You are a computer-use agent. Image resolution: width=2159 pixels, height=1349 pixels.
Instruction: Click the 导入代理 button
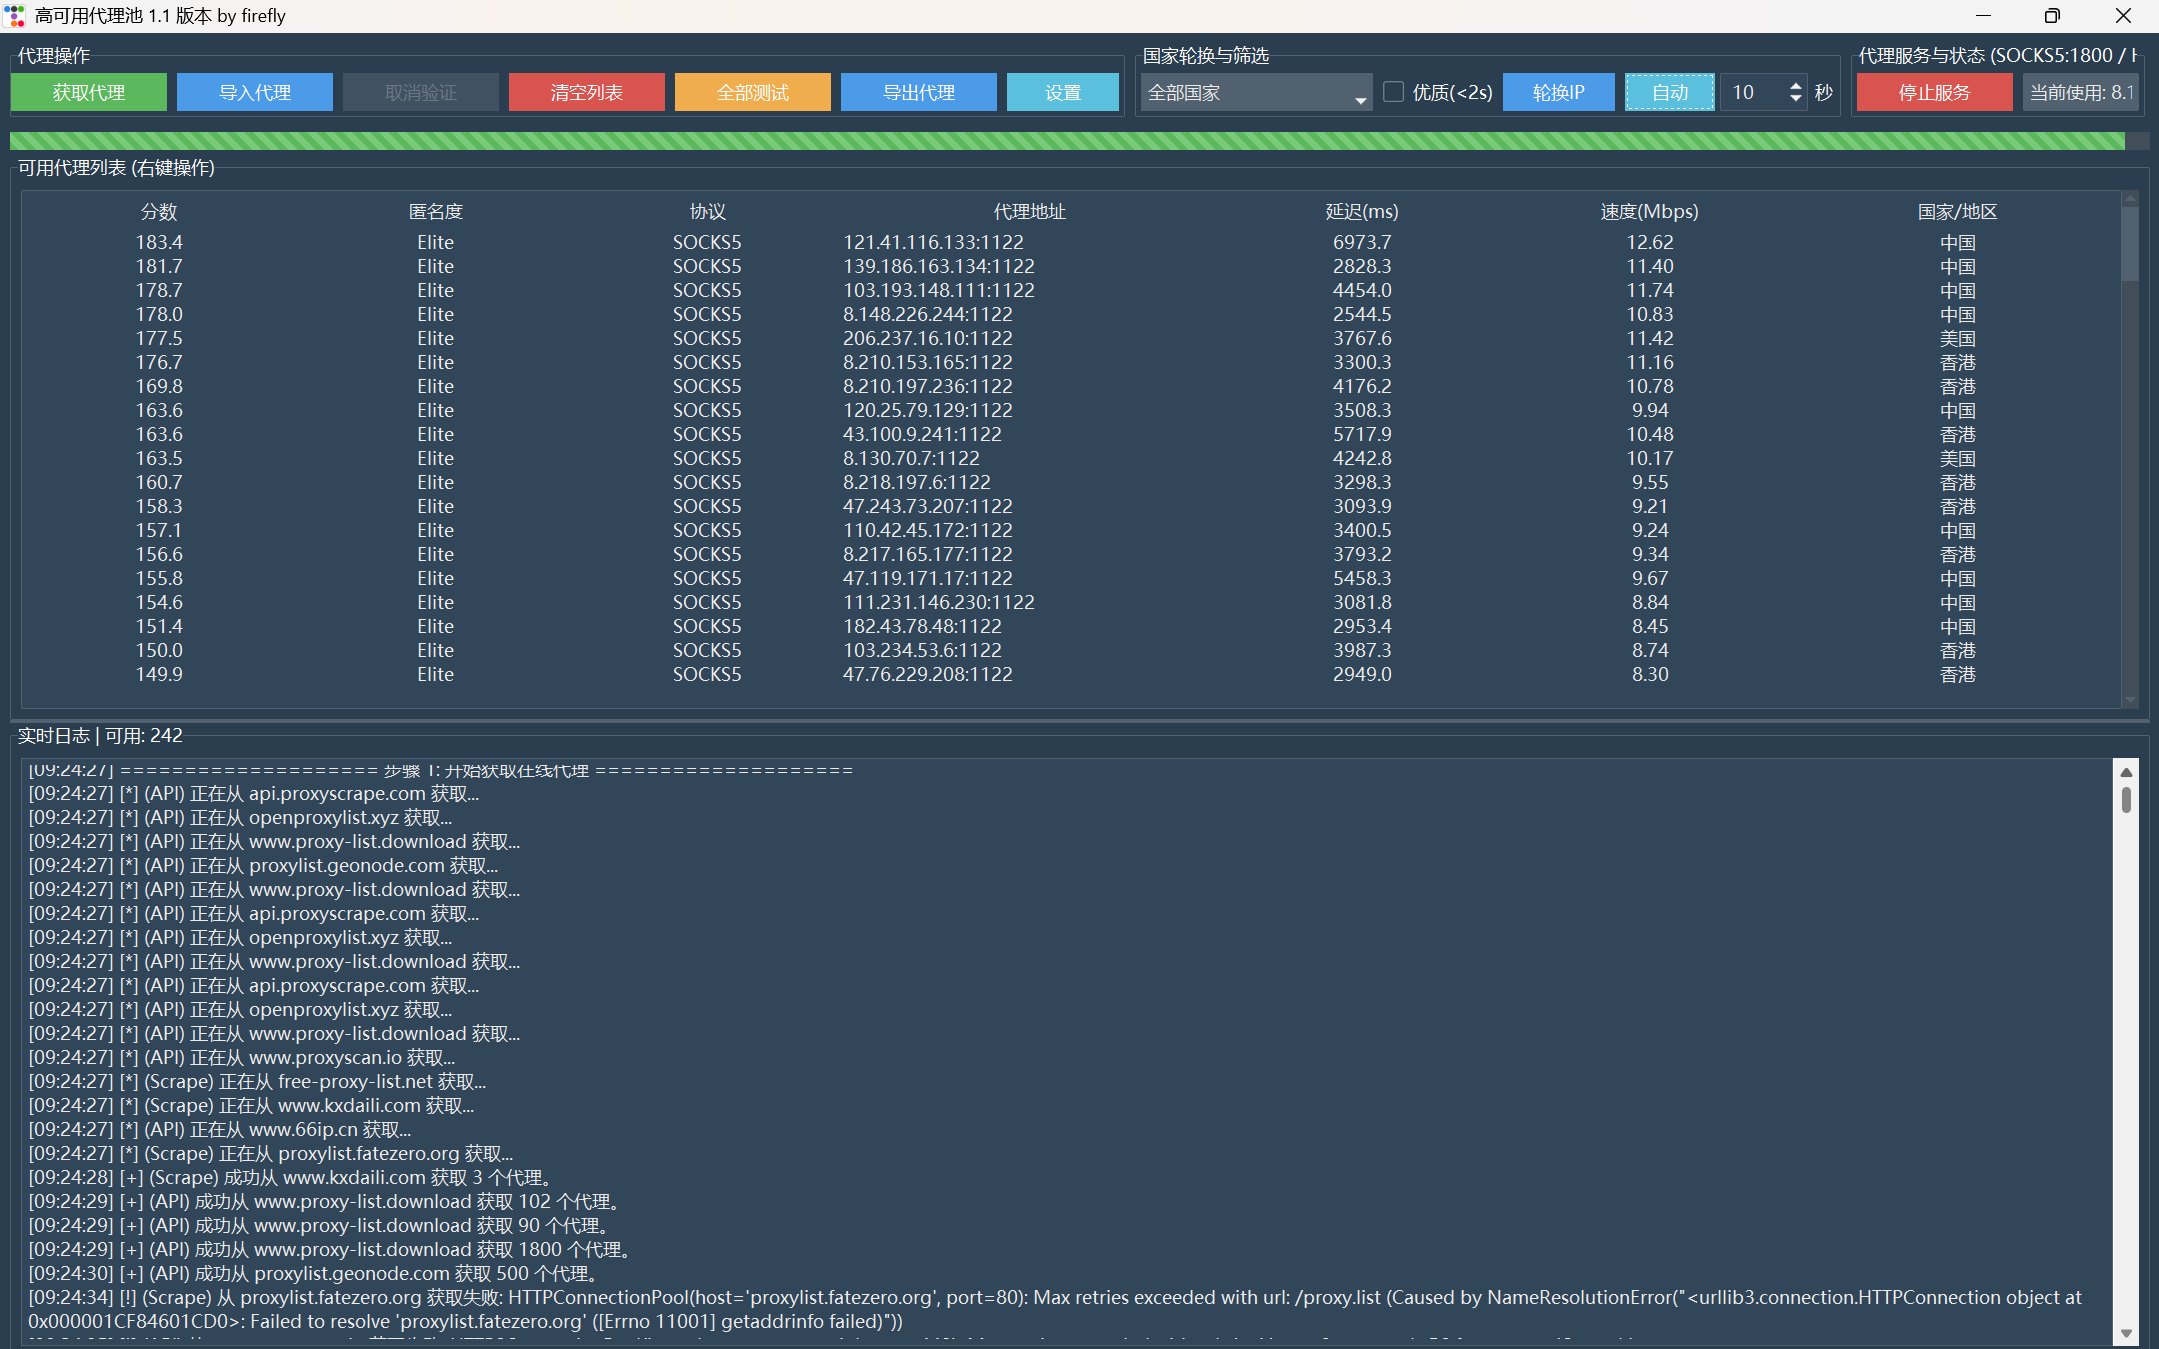click(x=254, y=92)
